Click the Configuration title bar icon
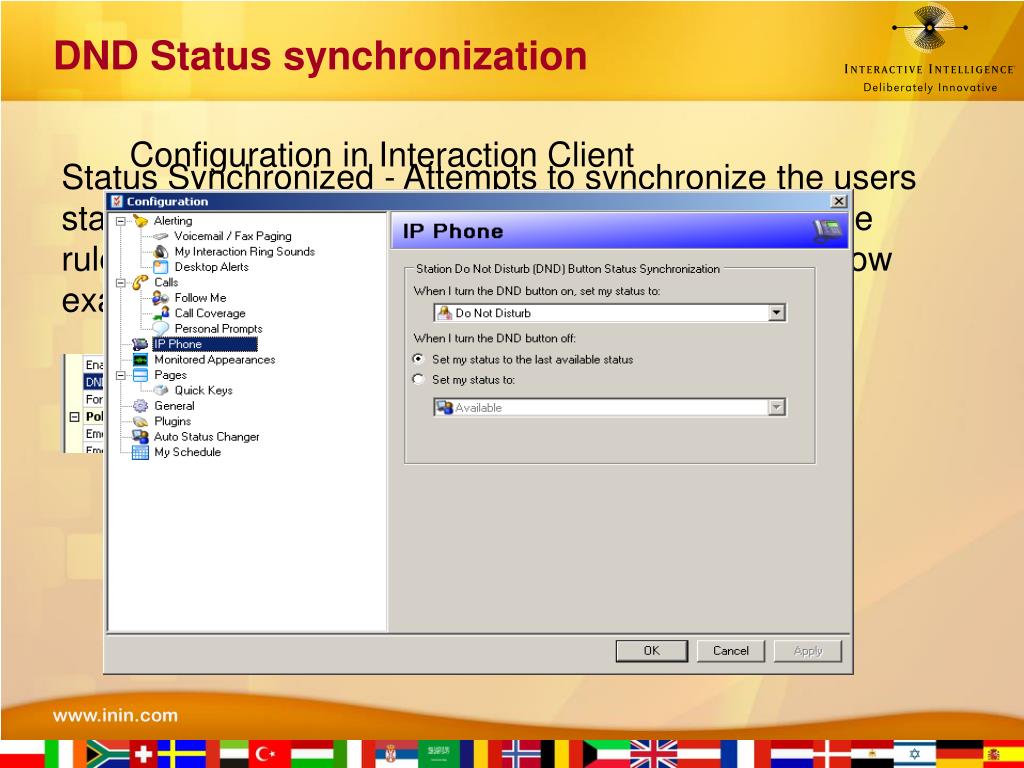1024x768 pixels. (117, 201)
